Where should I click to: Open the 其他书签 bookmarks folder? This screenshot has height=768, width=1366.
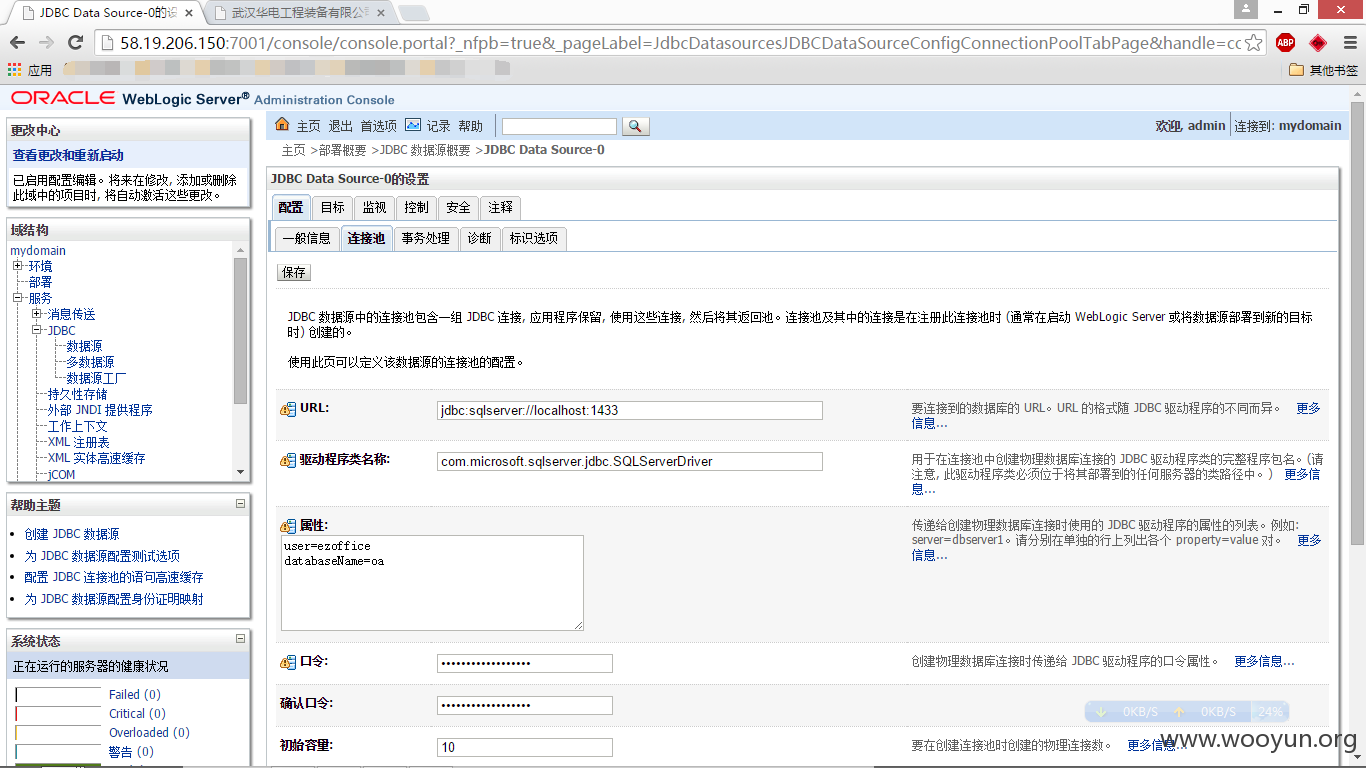[x=1323, y=70]
